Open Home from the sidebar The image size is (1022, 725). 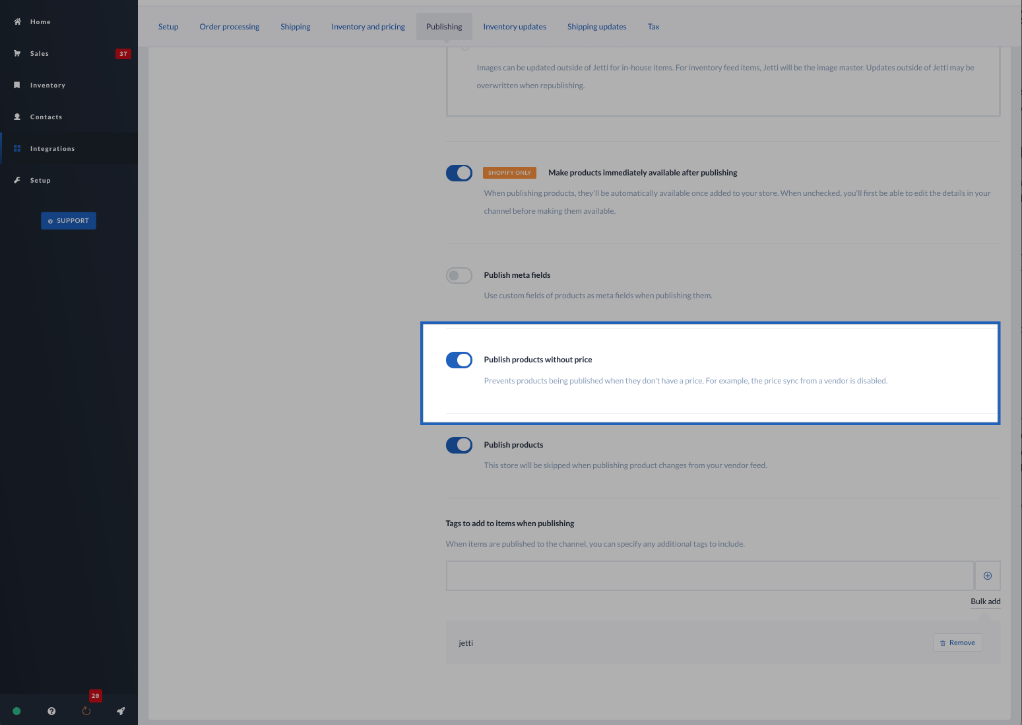pos(40,22)
